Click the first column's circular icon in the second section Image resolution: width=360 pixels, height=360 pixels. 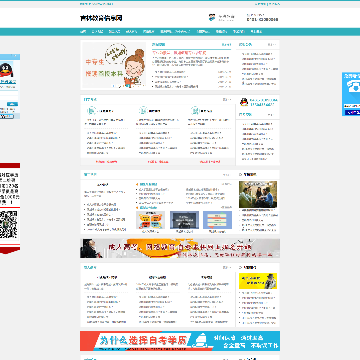[x=91, y=111]
